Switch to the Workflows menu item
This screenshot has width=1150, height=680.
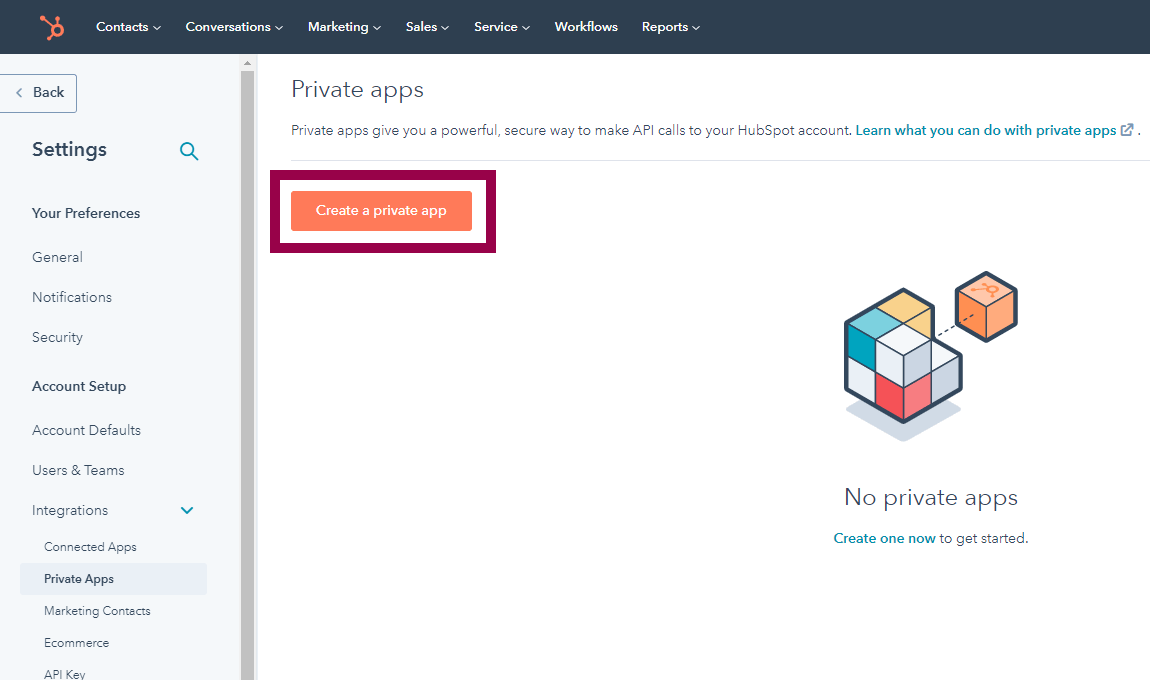pos(586,27)
